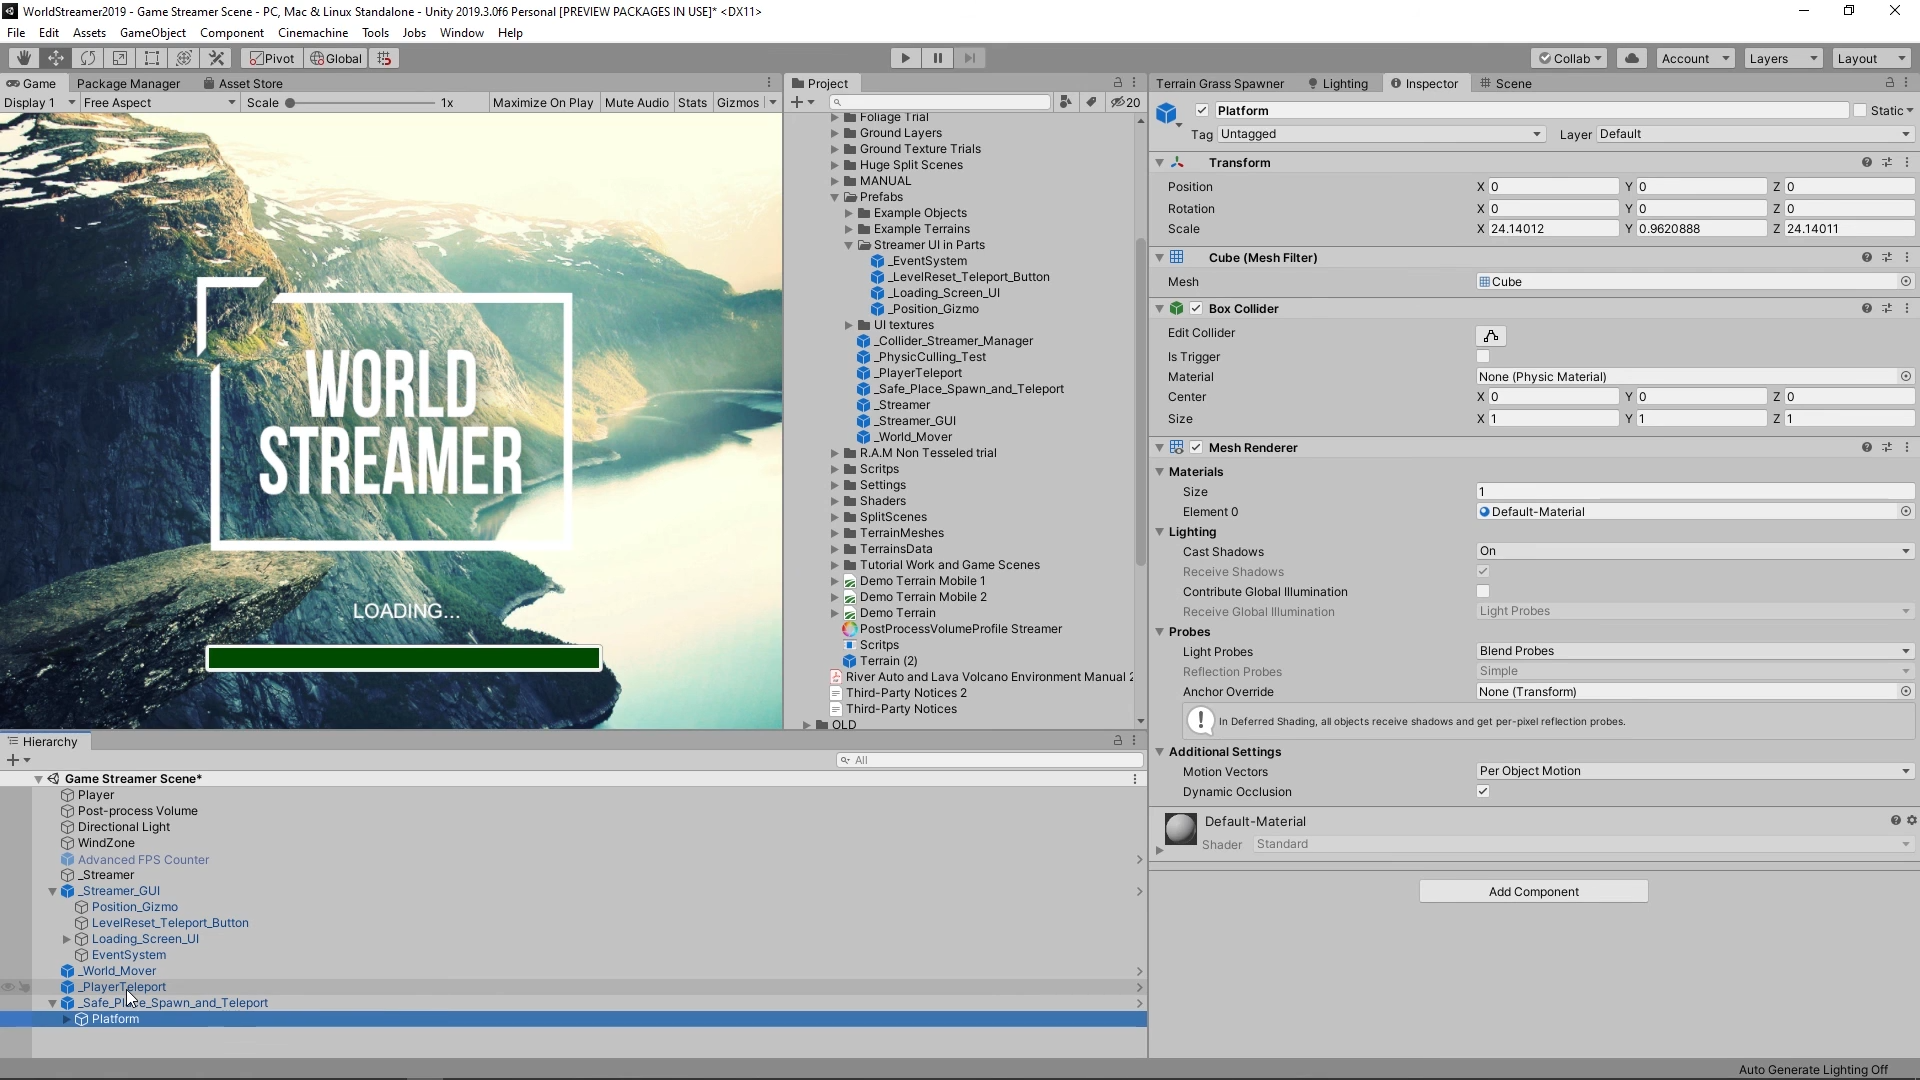Click the Position X input field
This screenshot has width=1920, height=1080.
tap(1553, 187)
